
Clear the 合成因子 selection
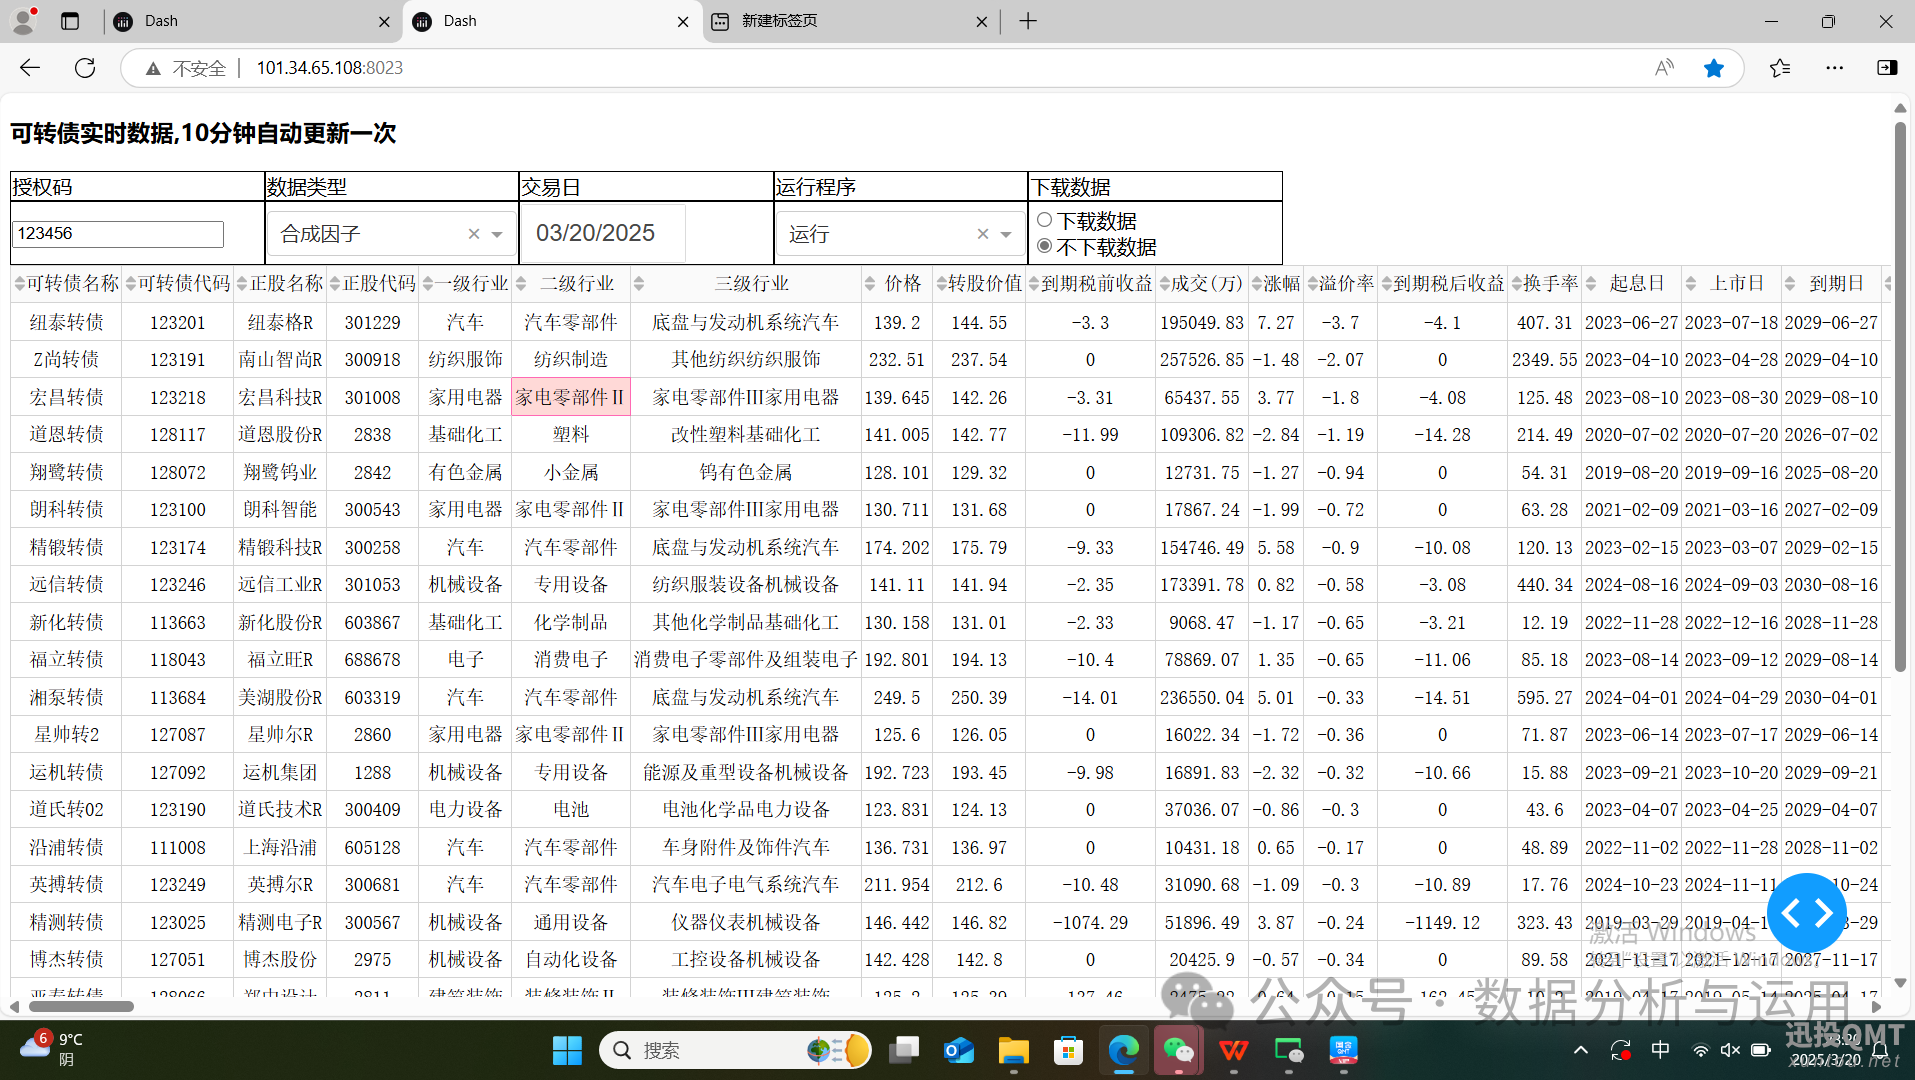(x=474, y=234)
